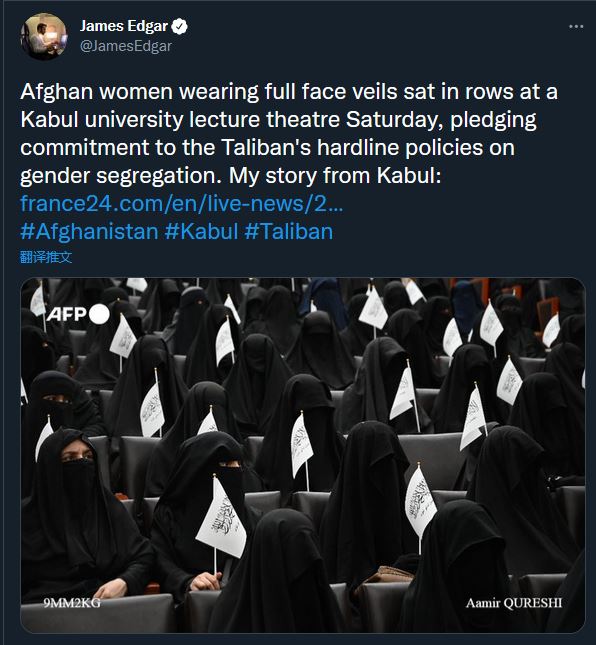This screenshot has width=596, height=645.
Task: Click the AFP logo on the photo
Action: 78,315
